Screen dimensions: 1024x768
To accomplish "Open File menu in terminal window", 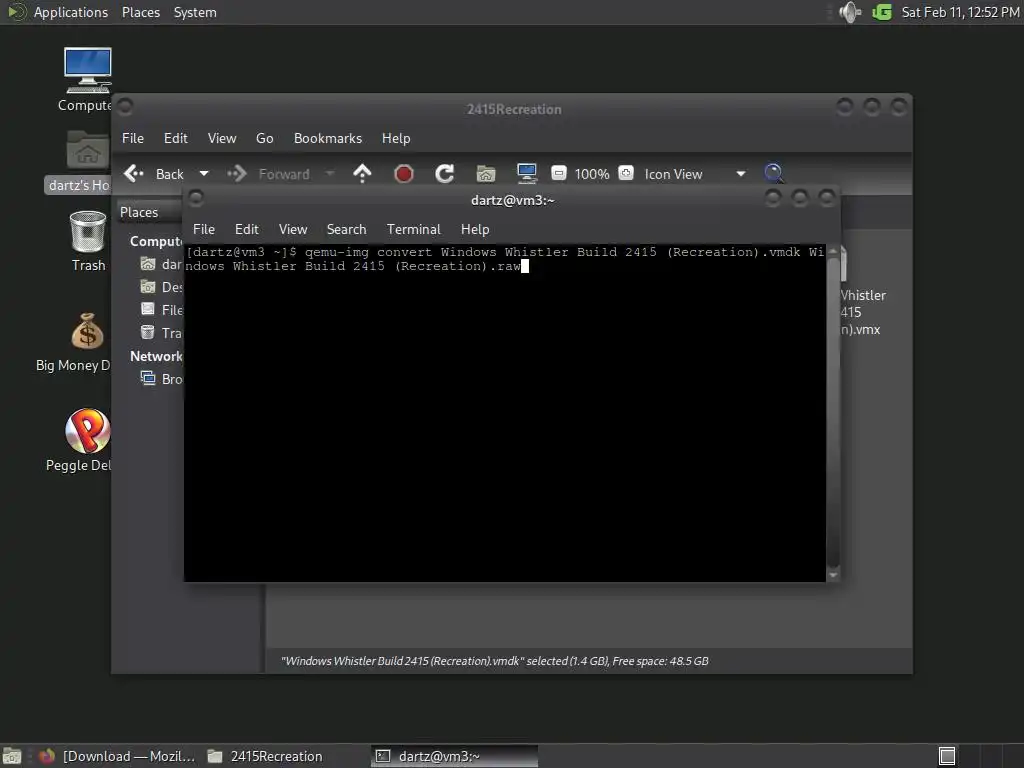I will (x=204, y=229).
